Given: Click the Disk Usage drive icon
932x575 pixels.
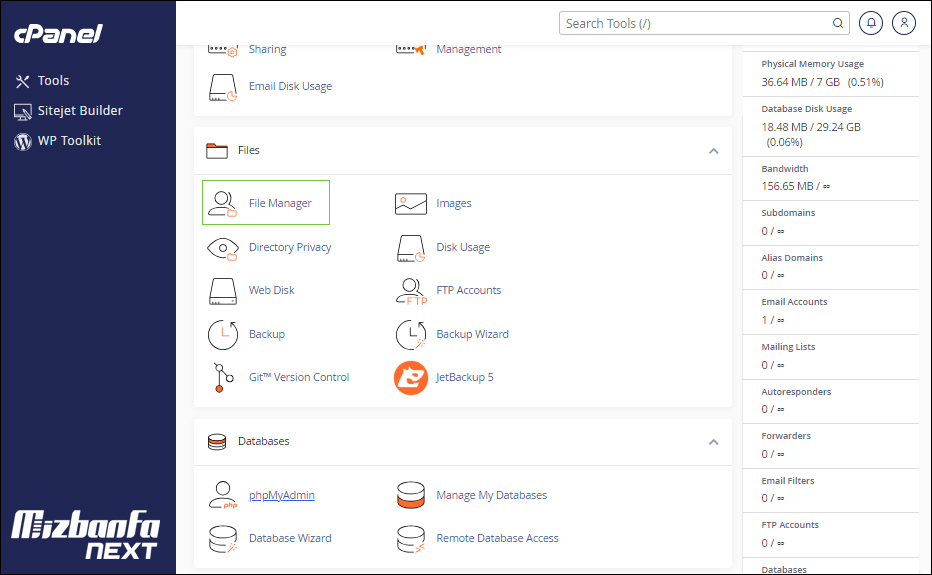Looking at the screenshot, I should pyautogui.click(x=411, y=248).
